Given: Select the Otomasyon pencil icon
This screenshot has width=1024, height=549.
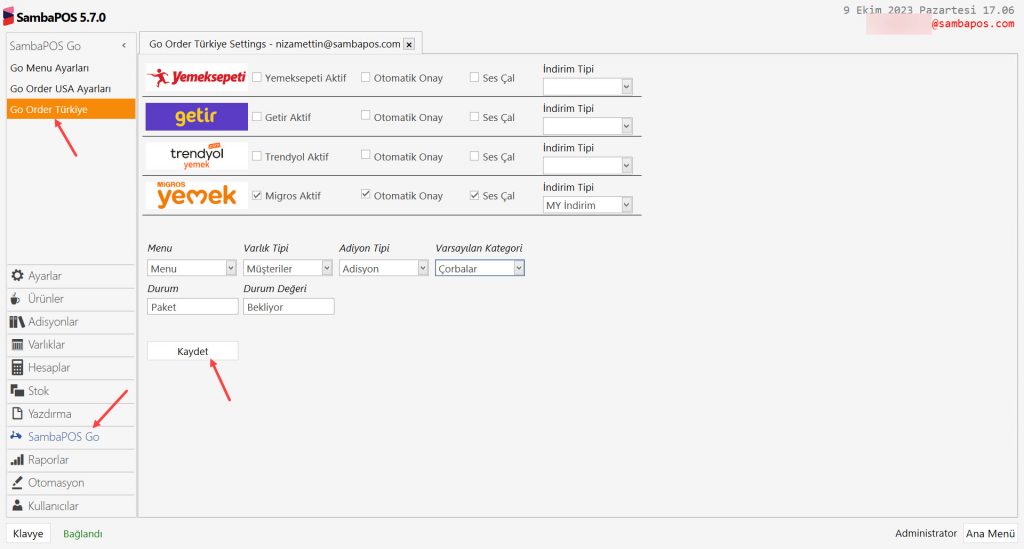Looking at the screenshot, I should coord(17,483).
